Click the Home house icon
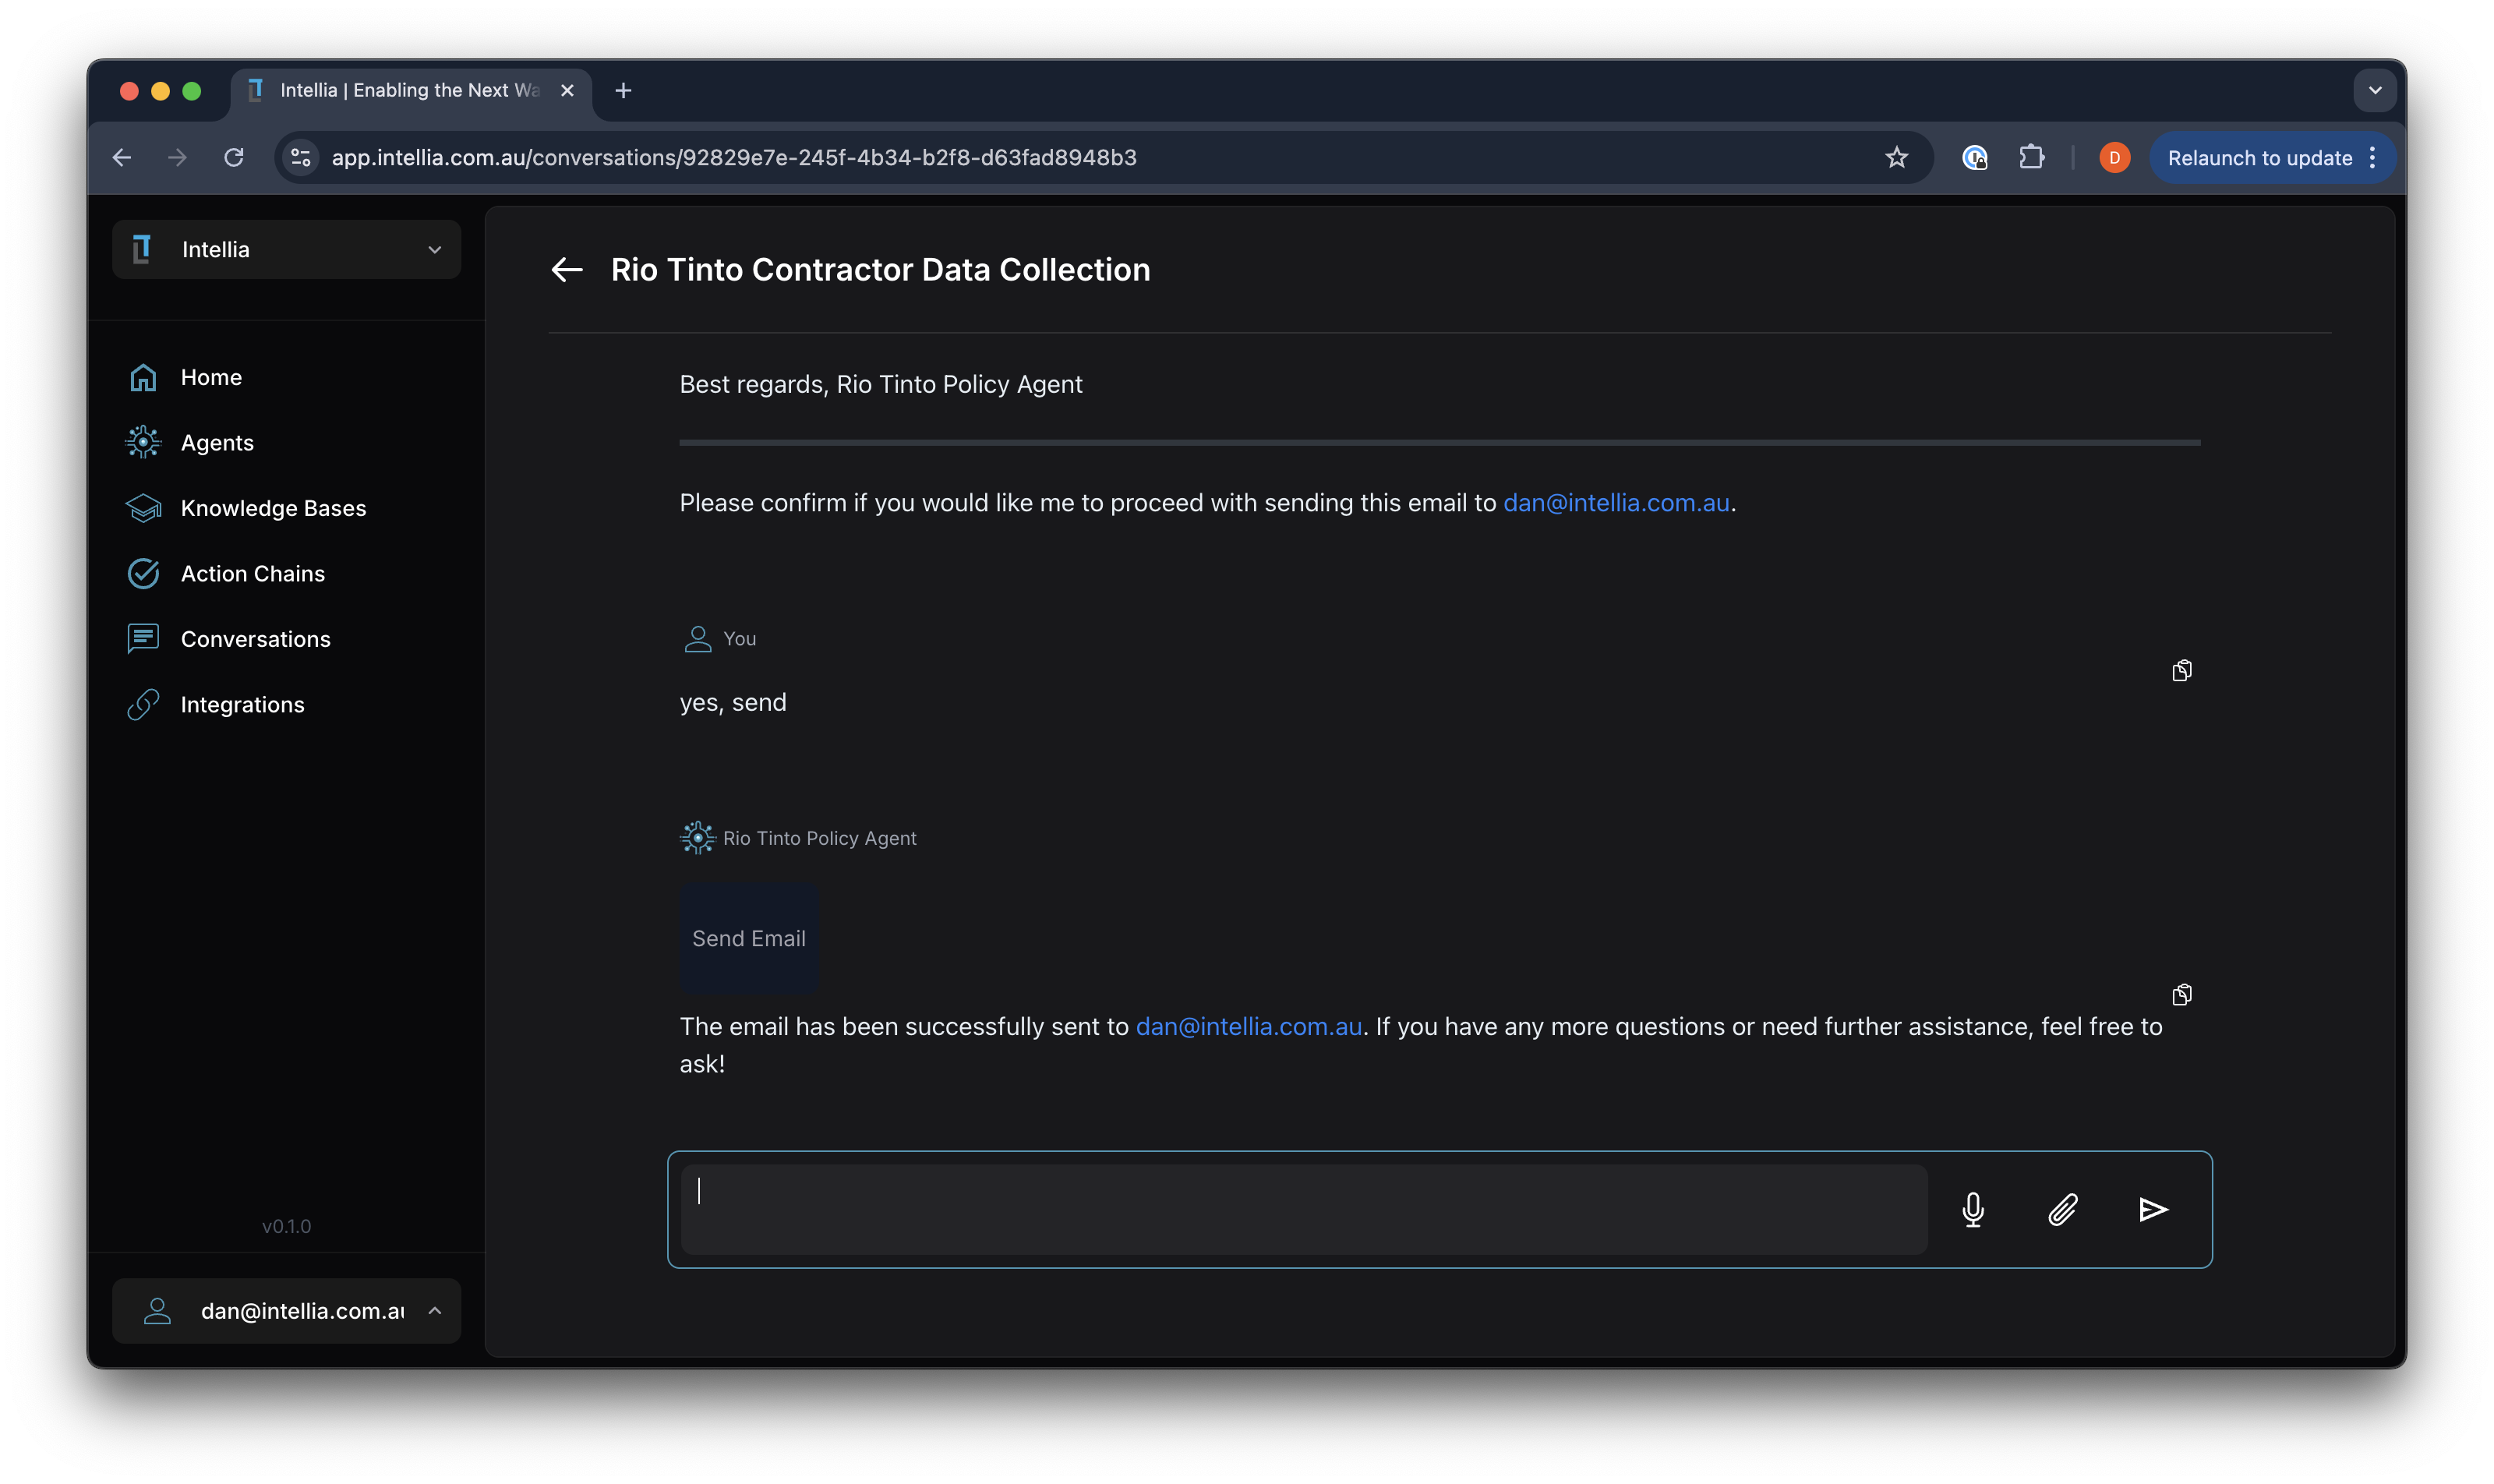2494x1484 pixels. coord(143,377)
